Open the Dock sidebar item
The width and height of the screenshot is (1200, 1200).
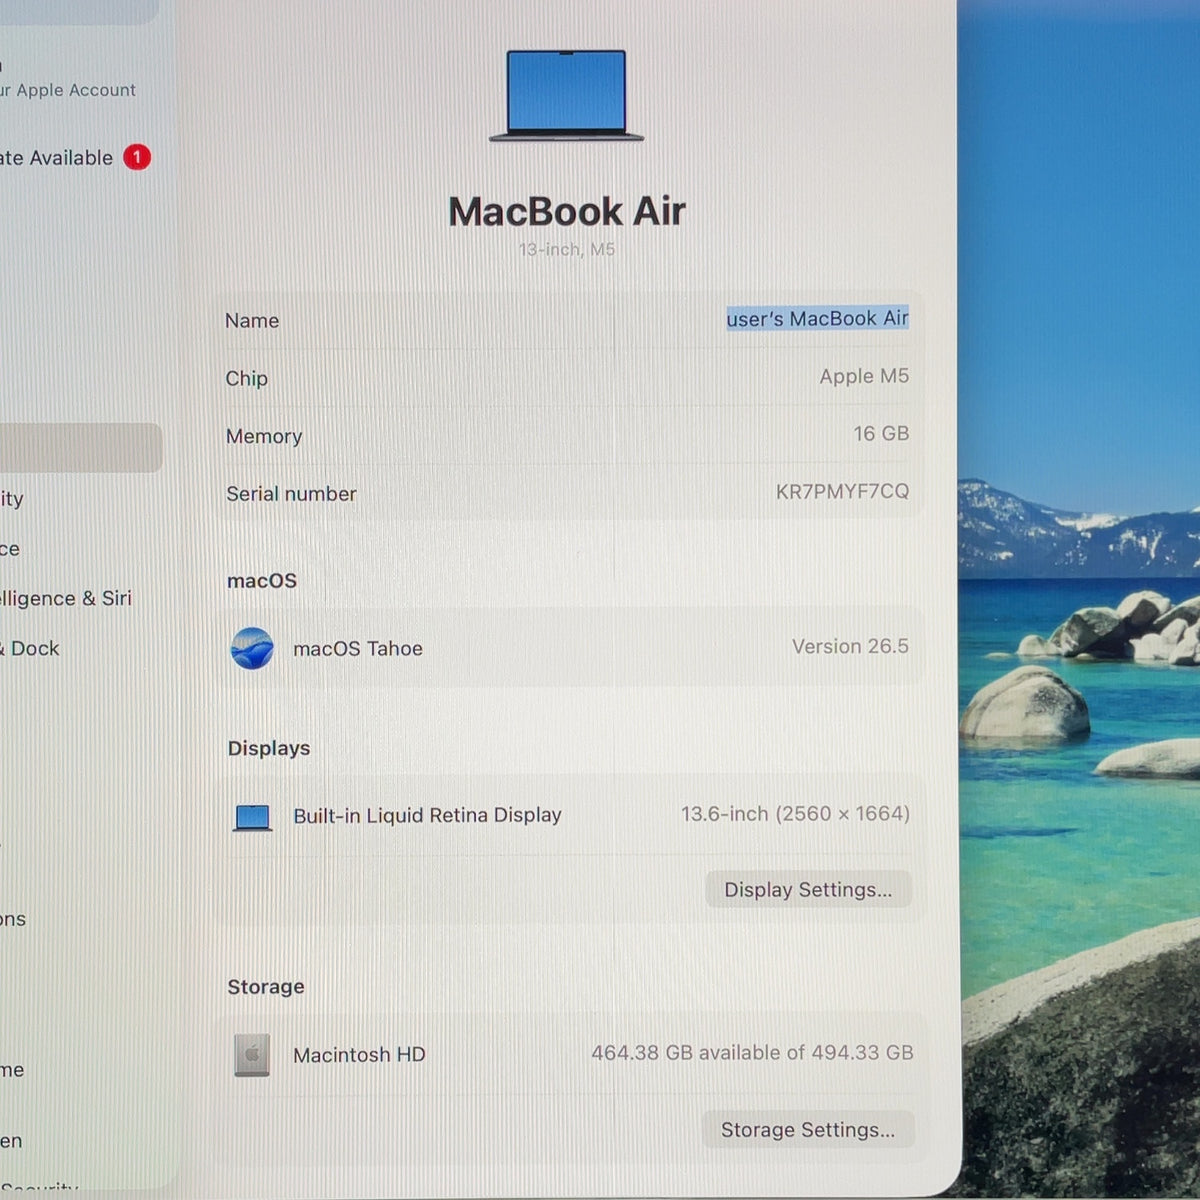click(30, 648)
